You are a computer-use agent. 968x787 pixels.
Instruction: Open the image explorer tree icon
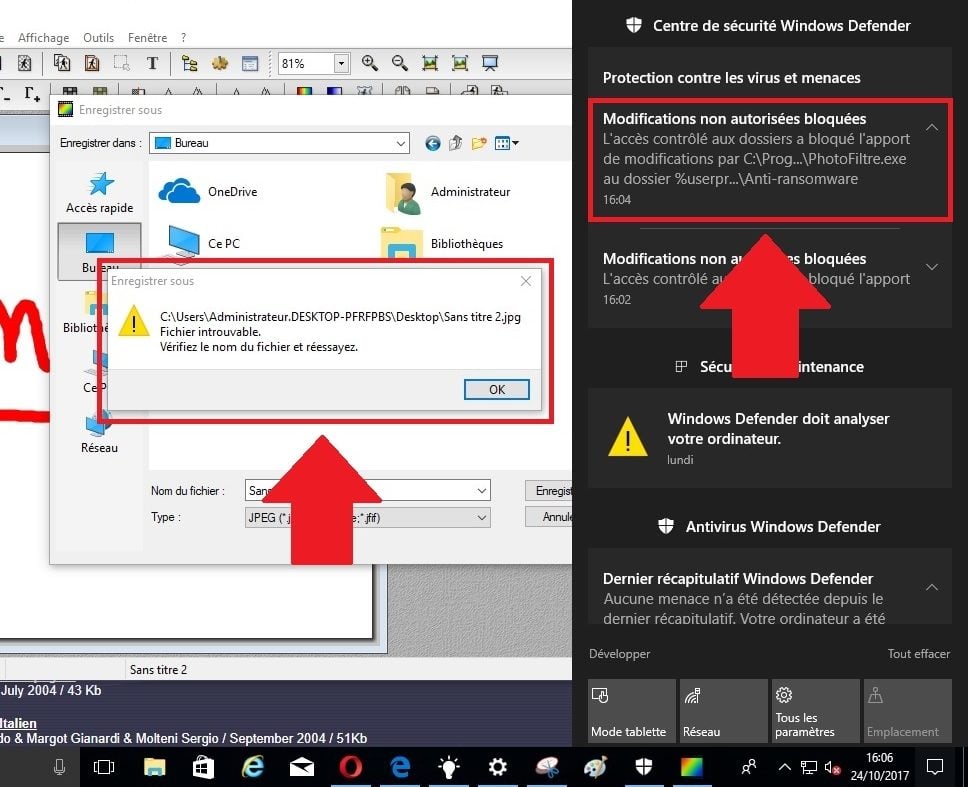point(190,63)
